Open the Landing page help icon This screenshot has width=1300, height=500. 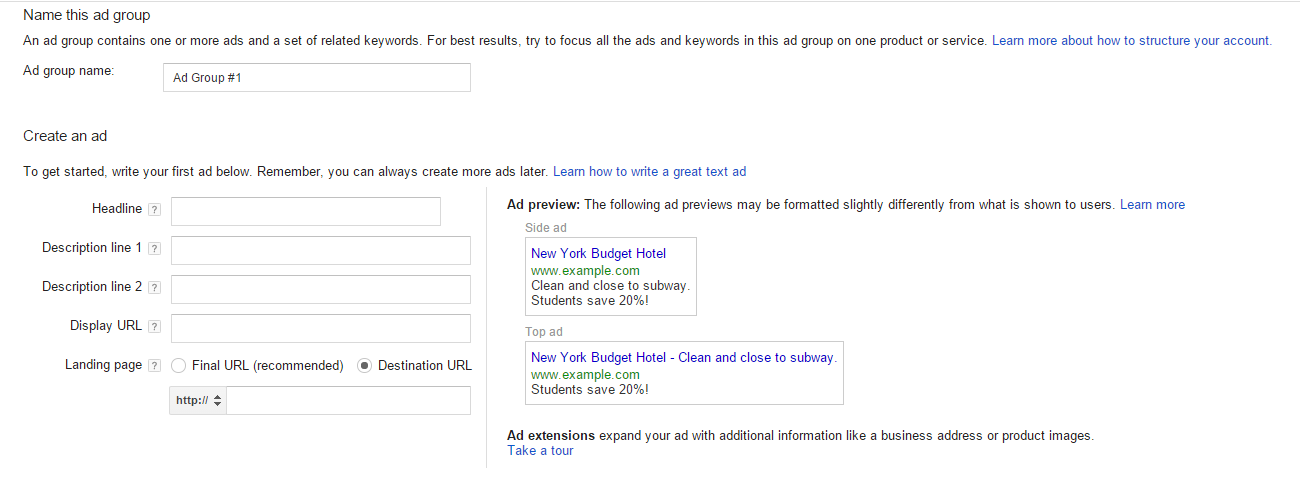tap(154, 365)
